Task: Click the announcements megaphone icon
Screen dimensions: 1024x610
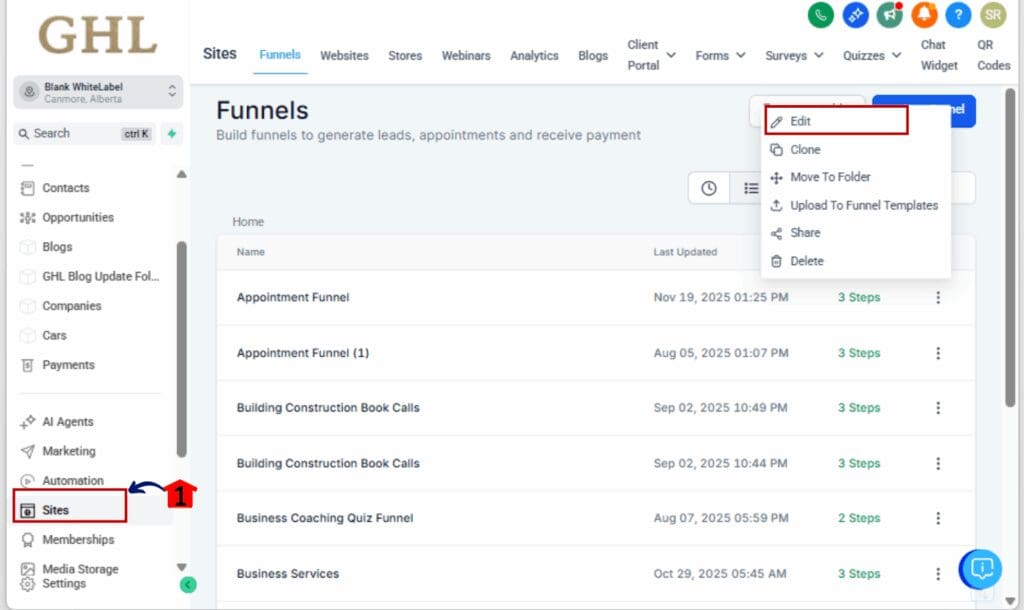Action: tap(889, 15)
